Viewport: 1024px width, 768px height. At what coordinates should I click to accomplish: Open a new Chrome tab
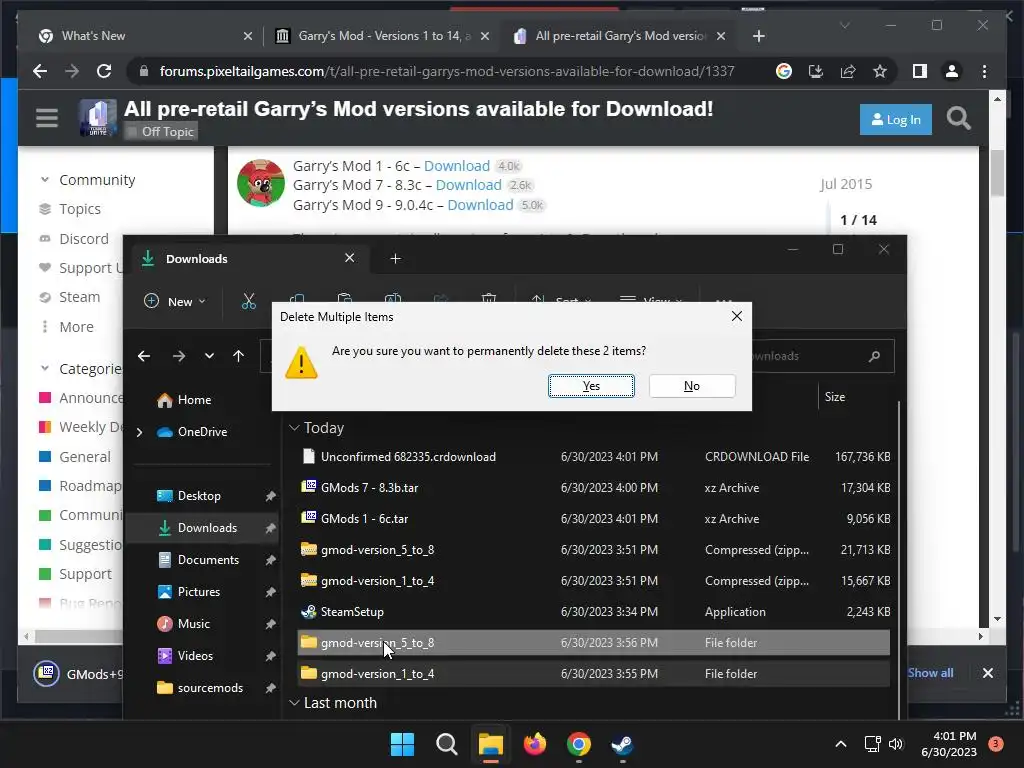pos(758,36)
